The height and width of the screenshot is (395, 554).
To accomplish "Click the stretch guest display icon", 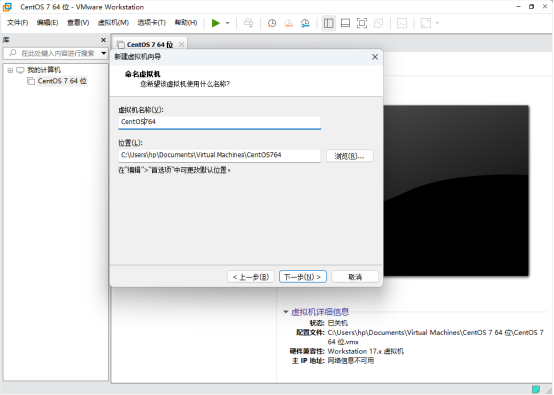I will click(426, 23).
